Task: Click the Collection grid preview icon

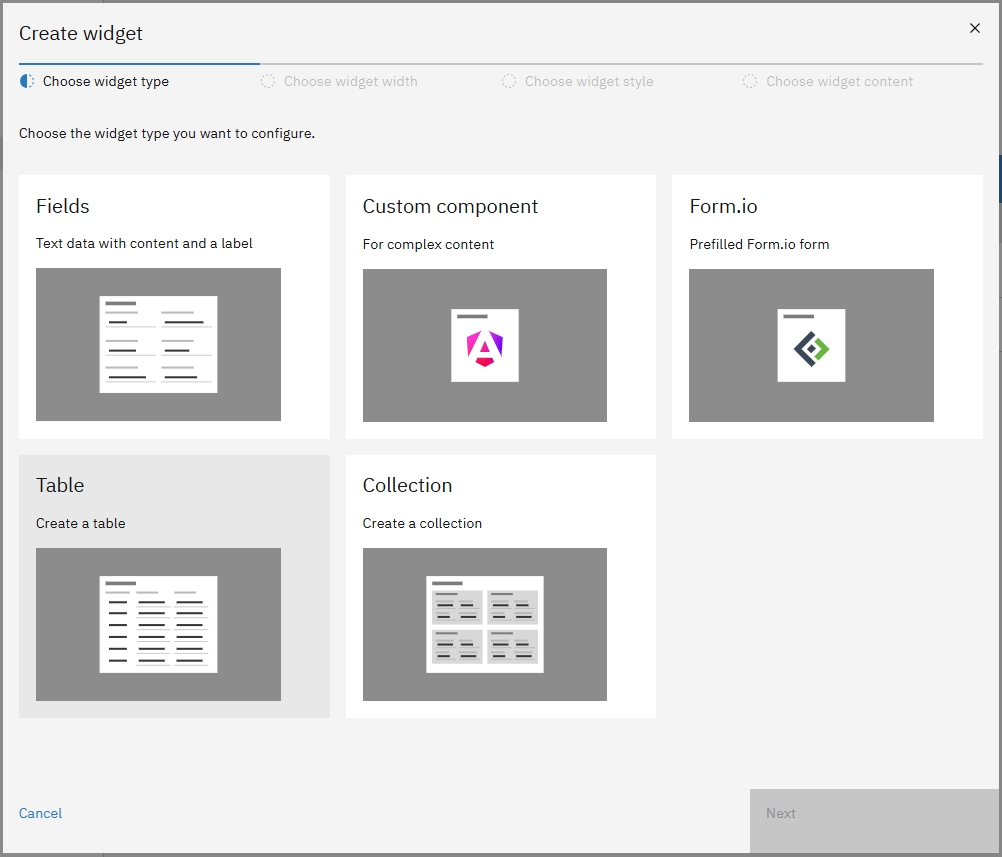Action: click(485, 624)
